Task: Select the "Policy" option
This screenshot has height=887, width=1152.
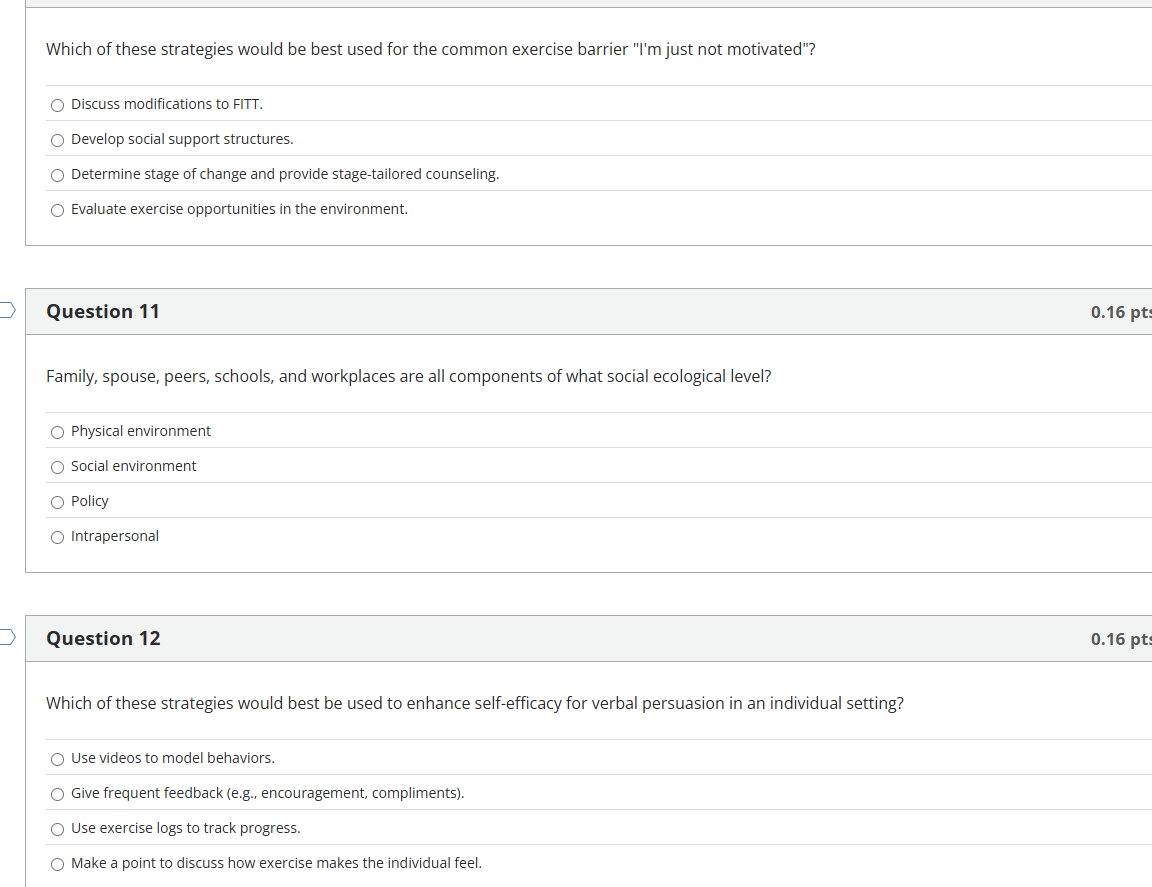Action: click(x=57, y=502)
